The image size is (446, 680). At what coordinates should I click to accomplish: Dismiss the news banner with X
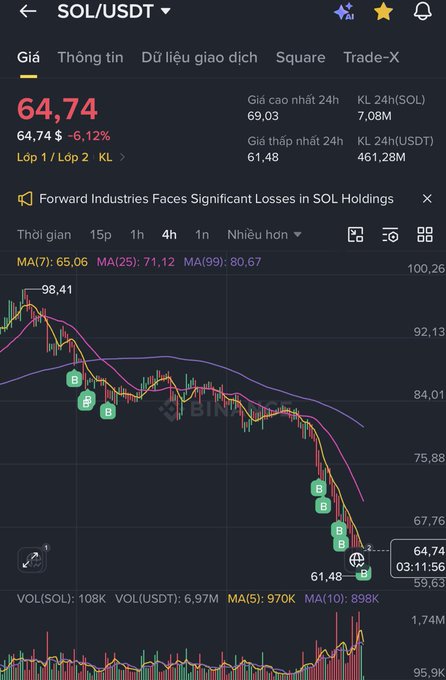[x=427, y=199]
